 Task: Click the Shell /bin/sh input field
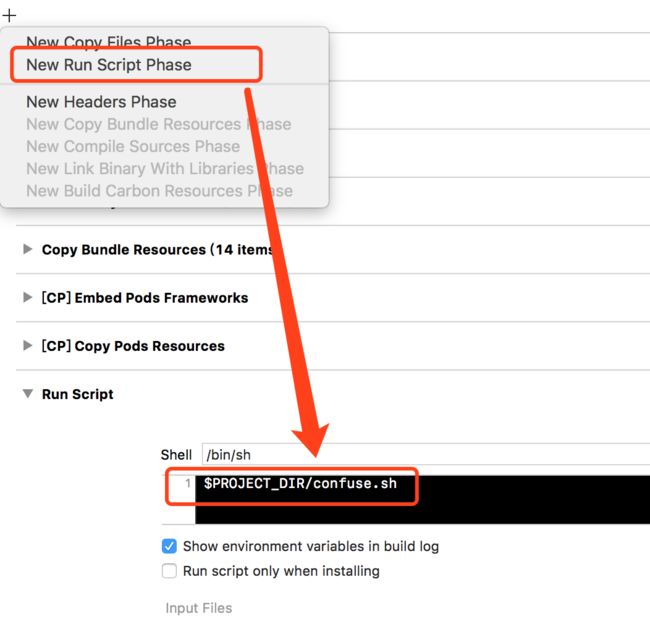pos(426,454)
